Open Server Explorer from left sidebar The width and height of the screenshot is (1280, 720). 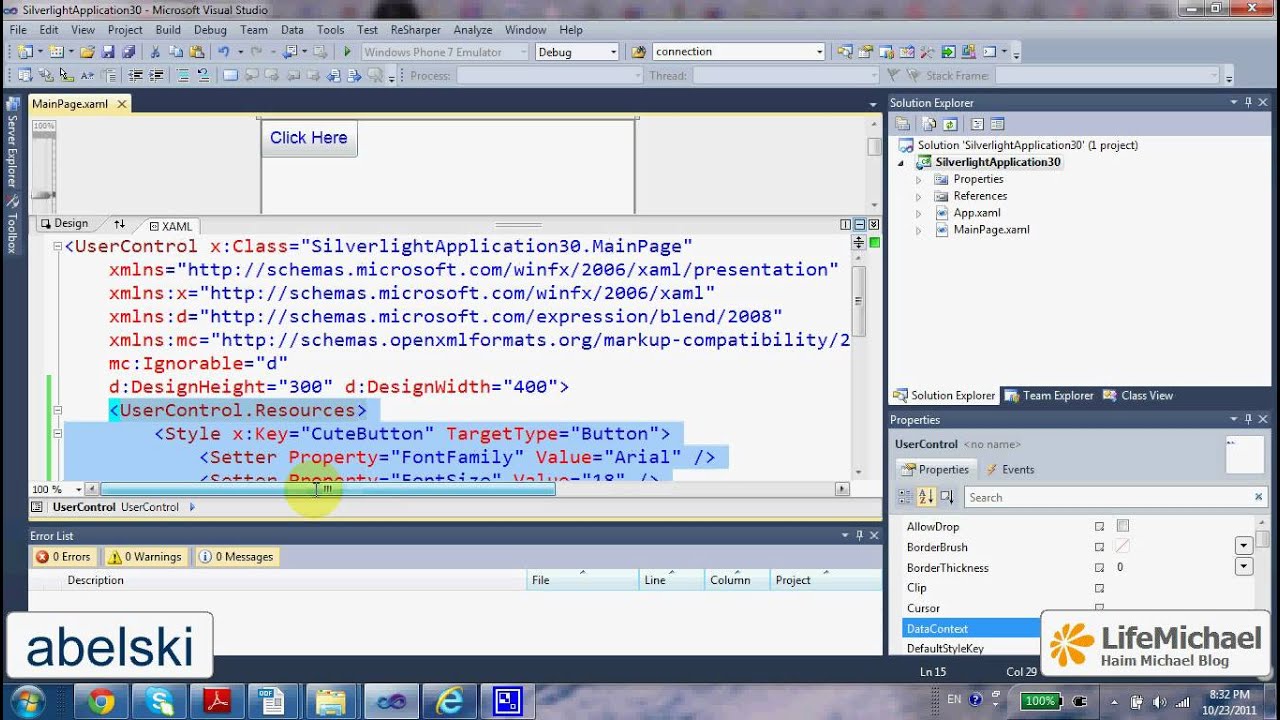click(12, 143)
